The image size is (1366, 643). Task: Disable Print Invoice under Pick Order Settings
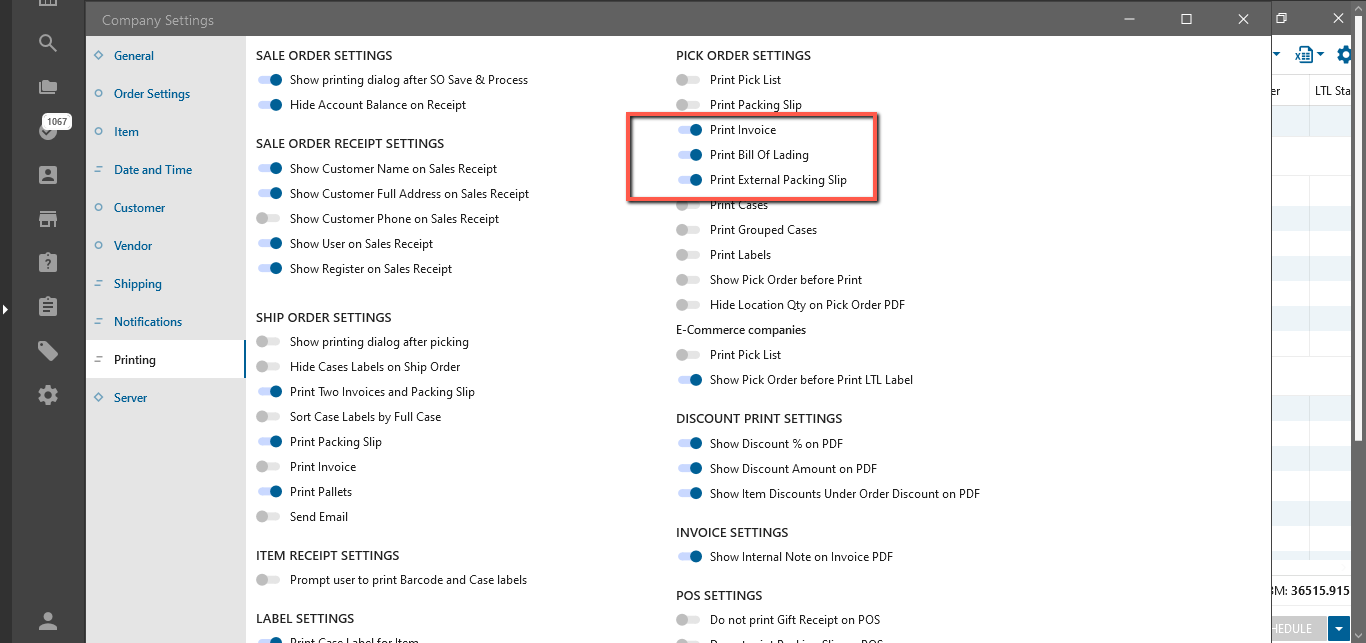[x=689, y=130]
